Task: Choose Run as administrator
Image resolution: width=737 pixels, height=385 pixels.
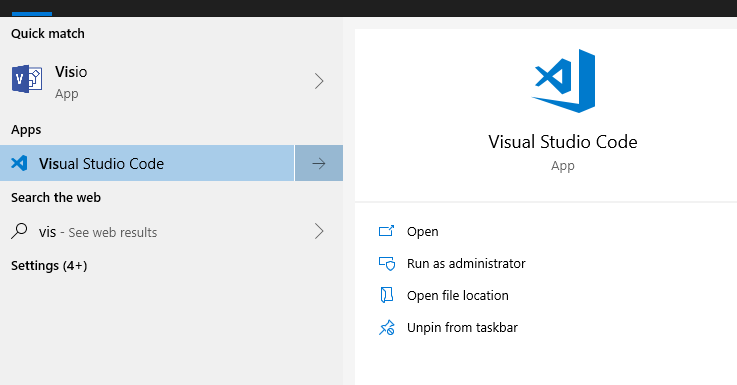Action: [x=466, y=263]
